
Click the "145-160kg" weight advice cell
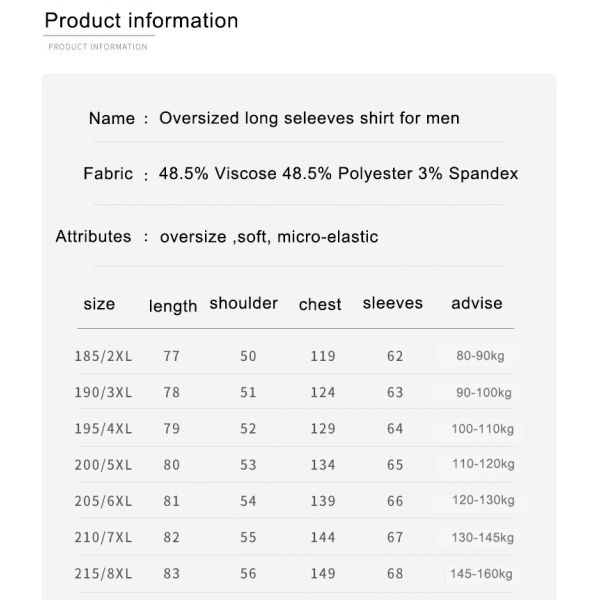(481, 574)
